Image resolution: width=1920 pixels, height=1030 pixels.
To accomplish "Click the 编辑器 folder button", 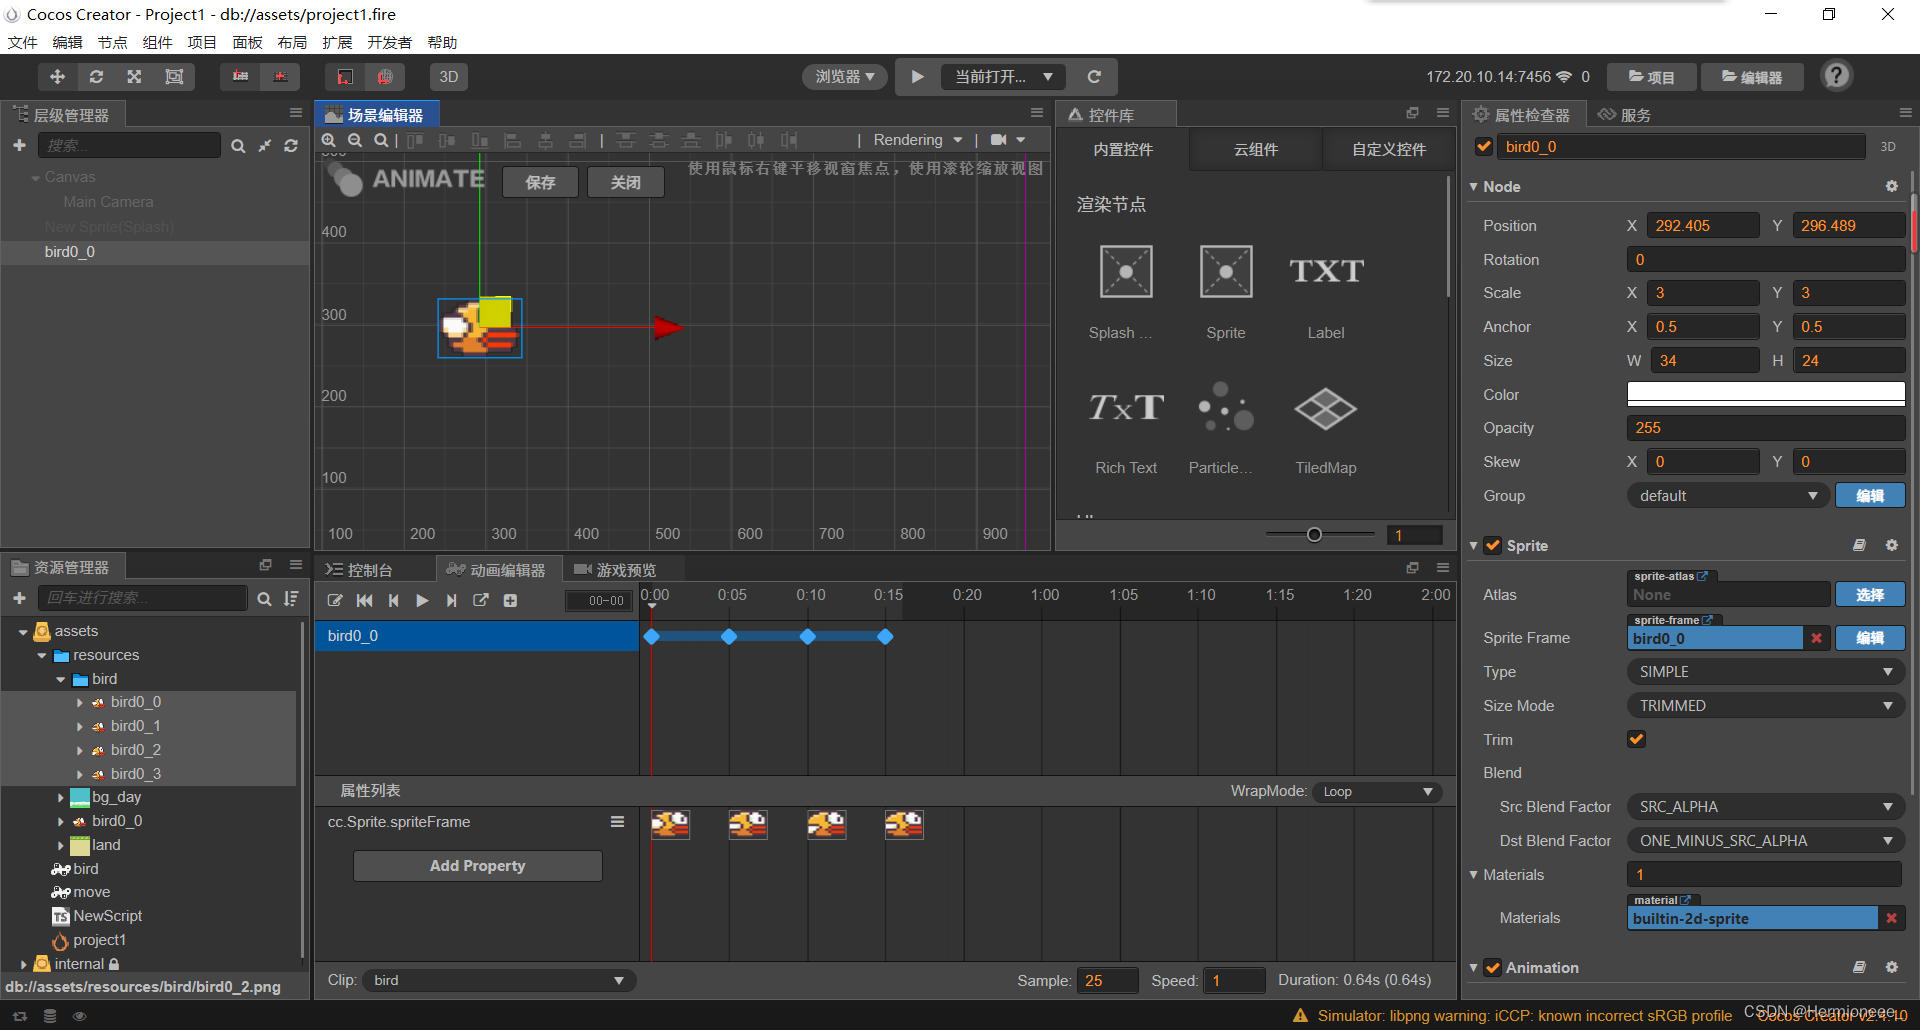I will point(1752,77).
